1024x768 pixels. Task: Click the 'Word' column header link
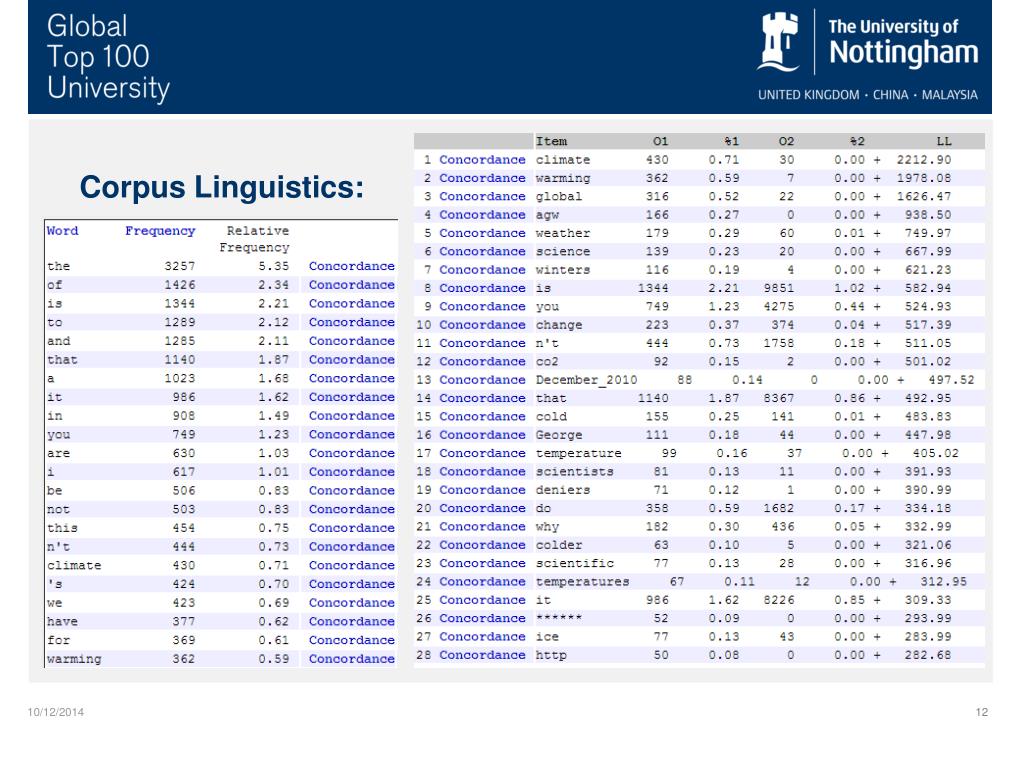63,231
